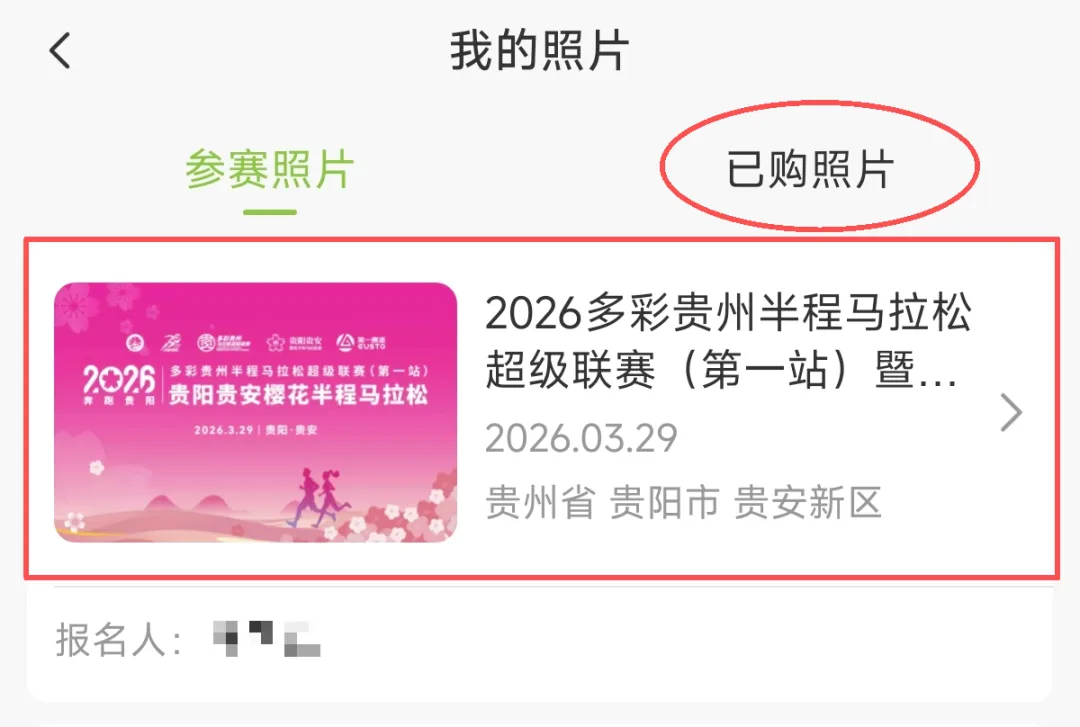The width and height of the screenshot is (1080, 727).
Task: Click the event date 2026.03.29
Action: click(x=581, y=438)
